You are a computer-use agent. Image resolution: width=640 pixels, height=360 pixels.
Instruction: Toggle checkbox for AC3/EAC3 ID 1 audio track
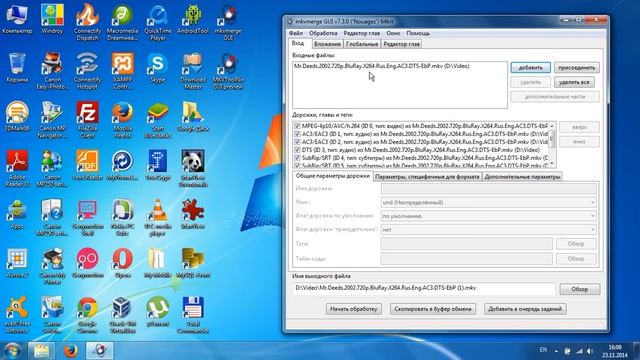[x=297, y=134]
